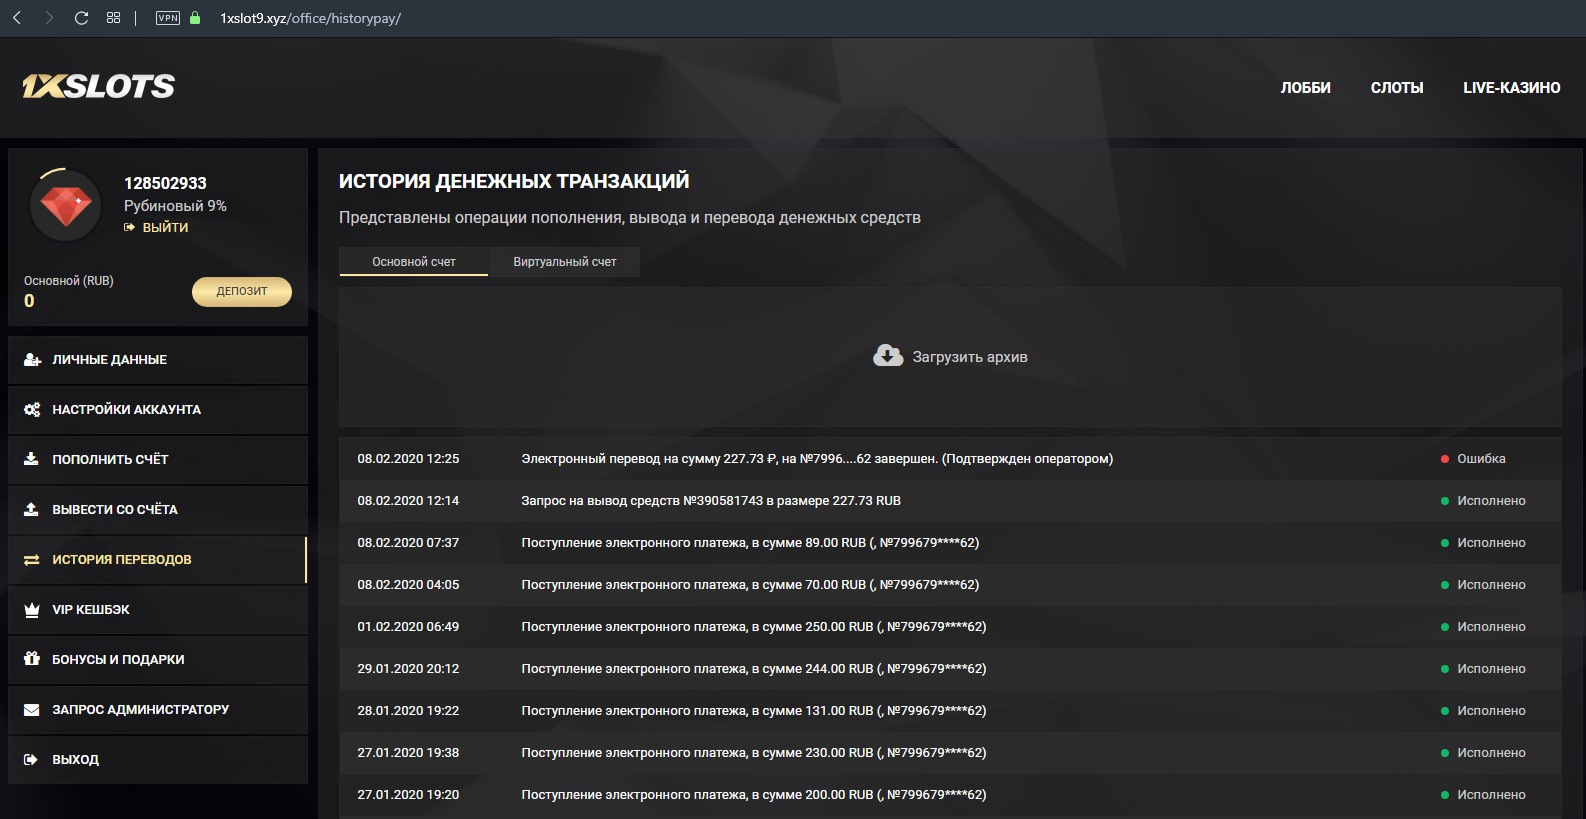This screenshot has width=1586, height=819.
Task: Click the 244.00 RUB payment description
Action: coord(754,669)
